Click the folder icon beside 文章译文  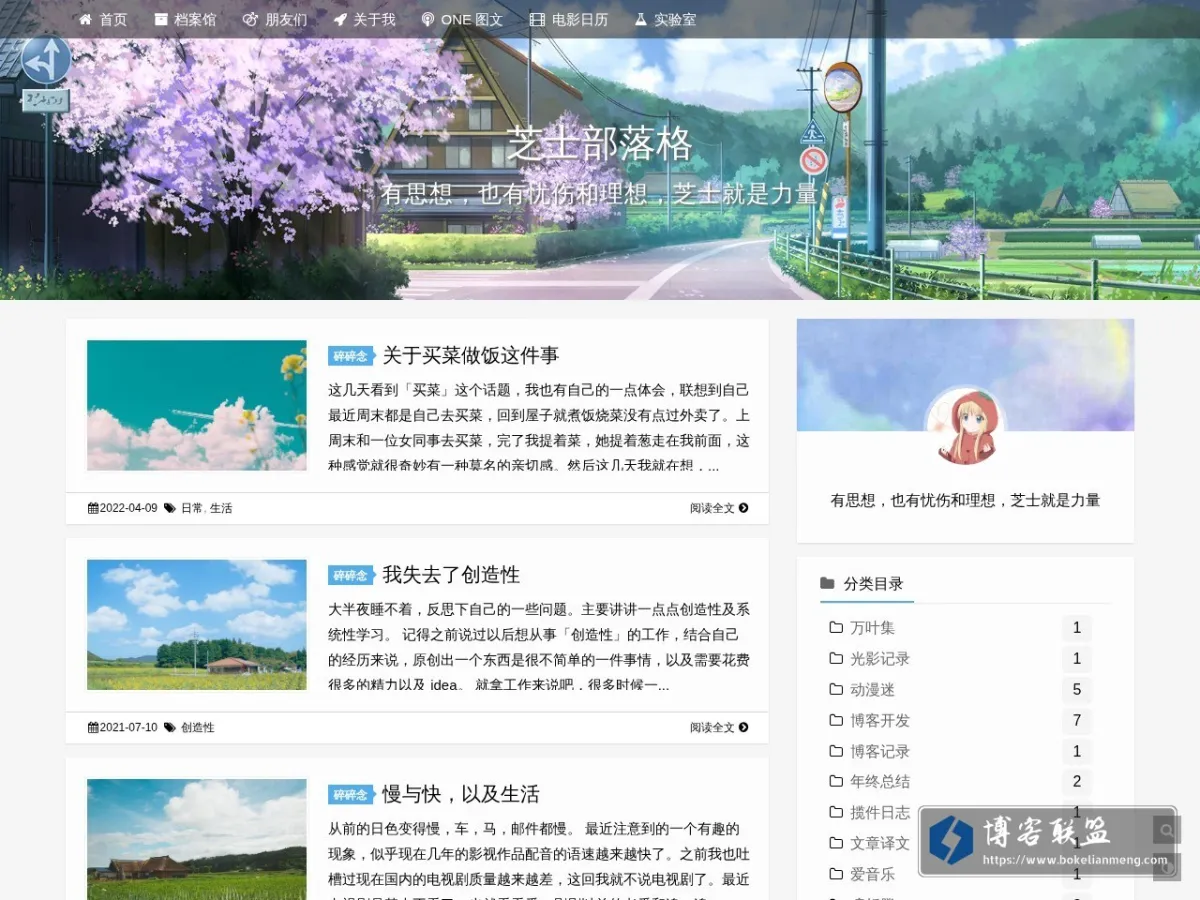[836, 843]
